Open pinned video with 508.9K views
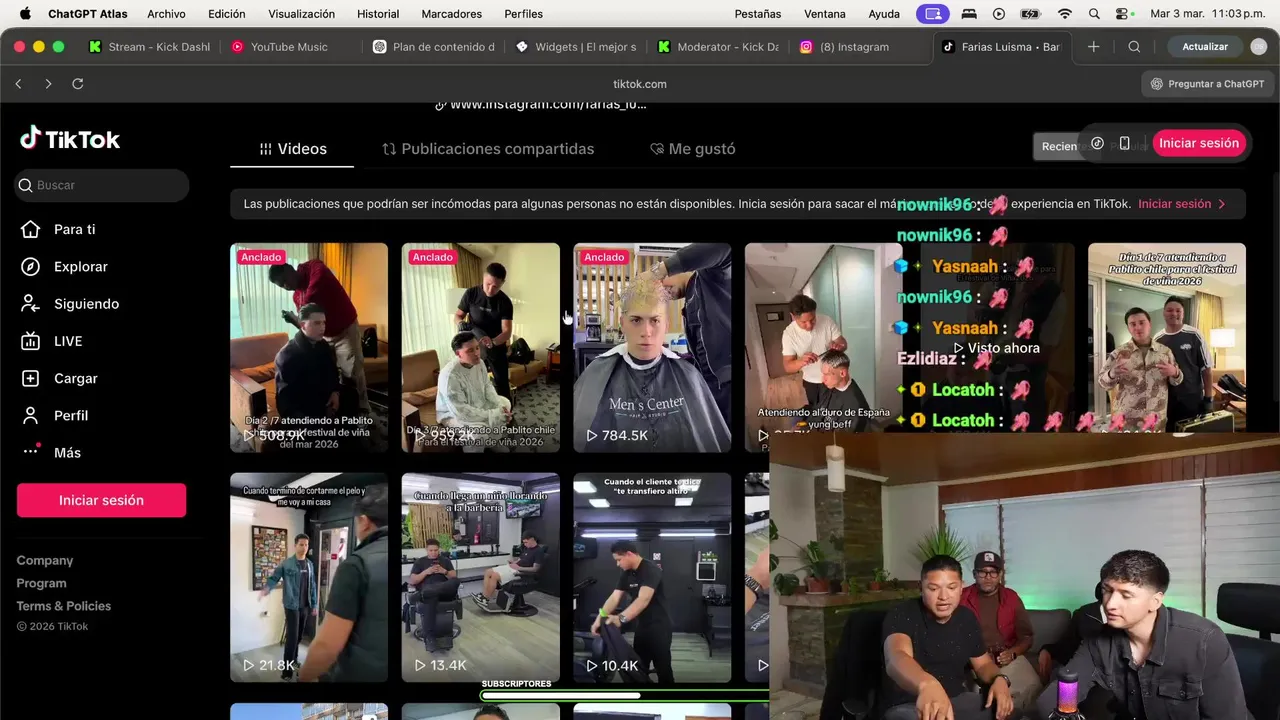This screenshot has width=1280, height=720. [x=309, y=348]
